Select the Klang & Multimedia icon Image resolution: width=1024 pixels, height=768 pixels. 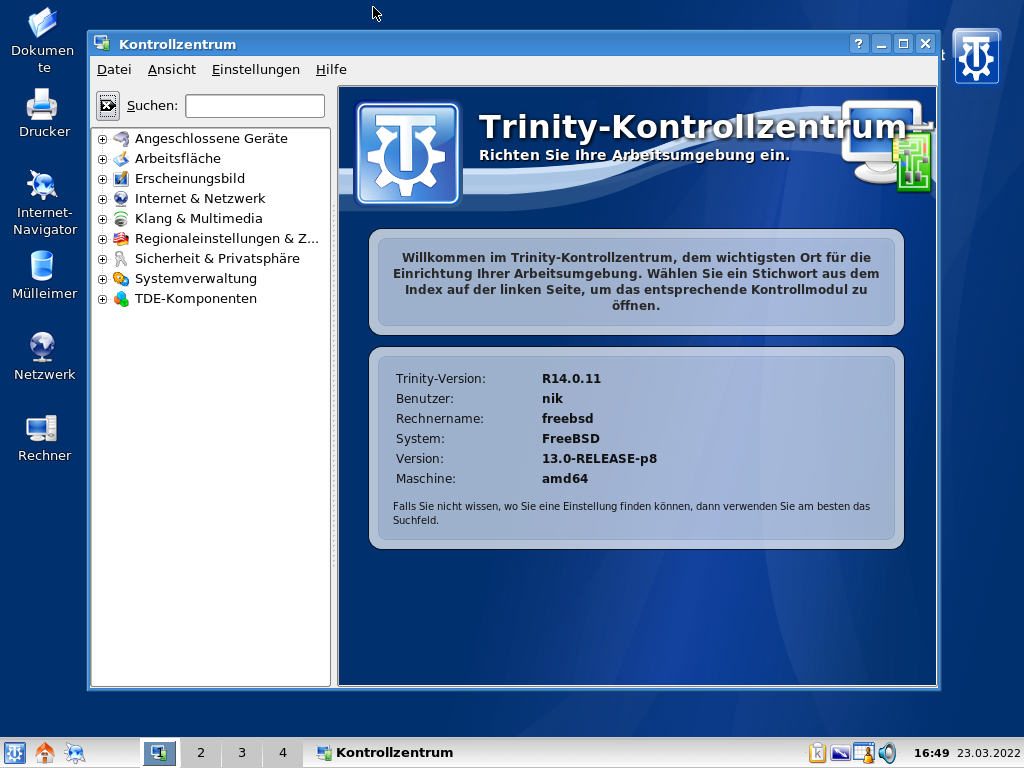click(x=121, y=219)
